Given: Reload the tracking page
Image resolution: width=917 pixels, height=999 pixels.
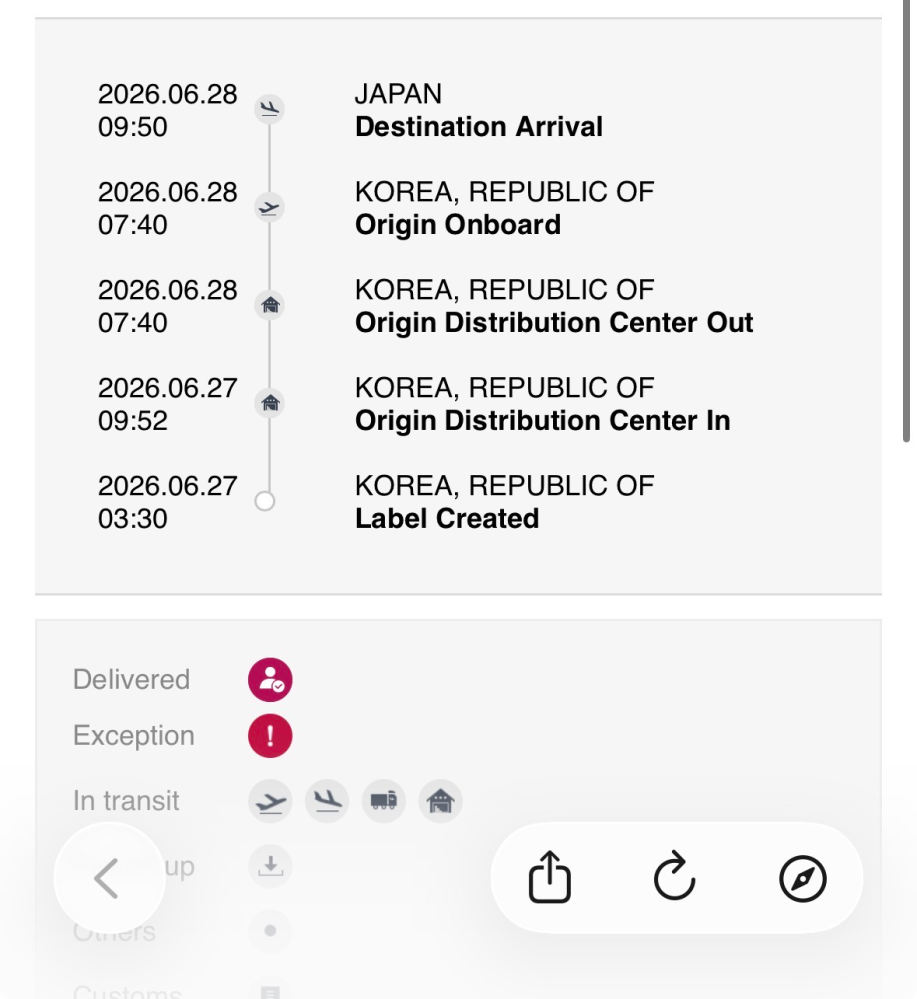Looking at the screenshot, I should 675,877.
